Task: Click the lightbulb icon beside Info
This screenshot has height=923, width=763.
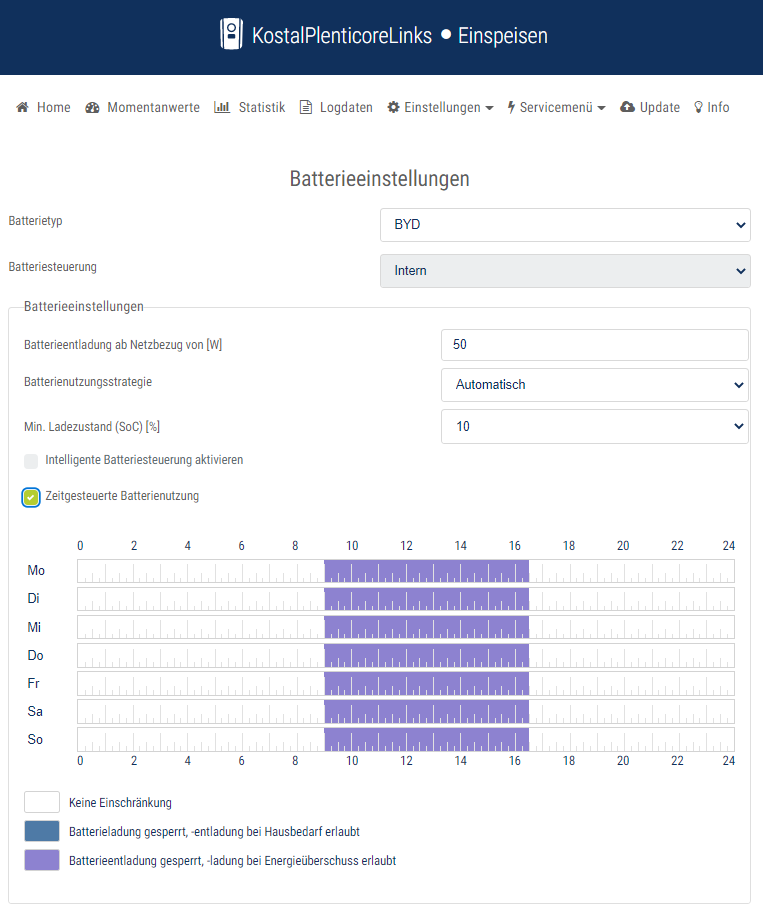Action: click(x=698, y=108)
